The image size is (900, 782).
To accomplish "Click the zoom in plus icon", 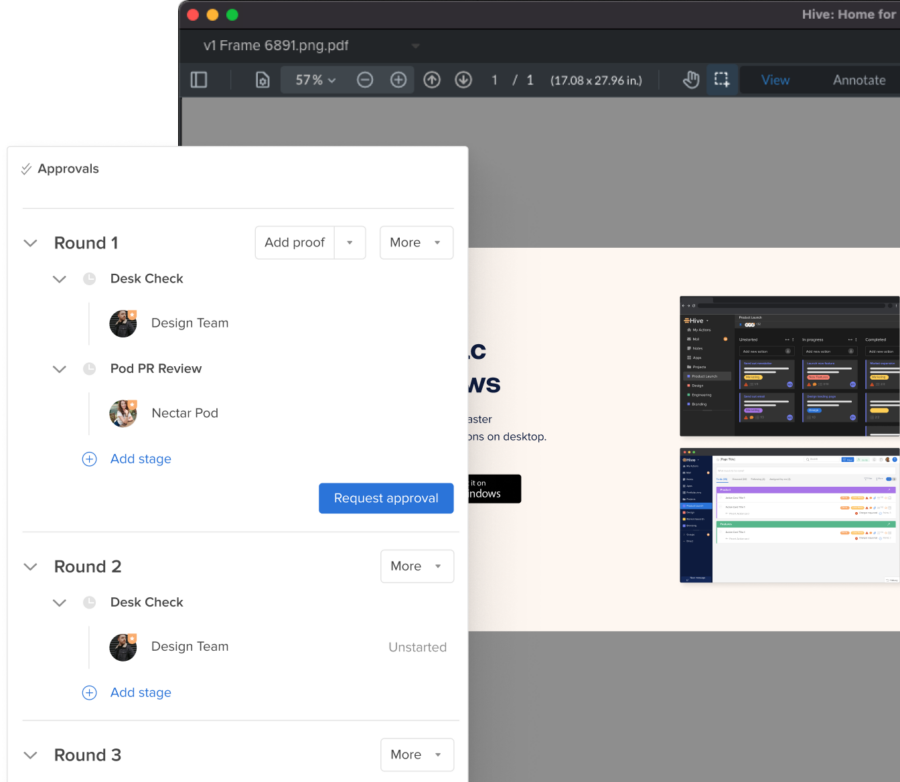I will coord(398,79).
